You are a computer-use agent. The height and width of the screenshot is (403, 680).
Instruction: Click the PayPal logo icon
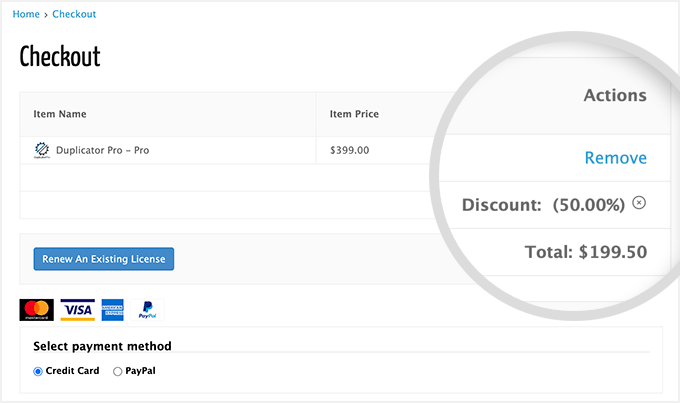pyautogui.click(x=146, y=310)
